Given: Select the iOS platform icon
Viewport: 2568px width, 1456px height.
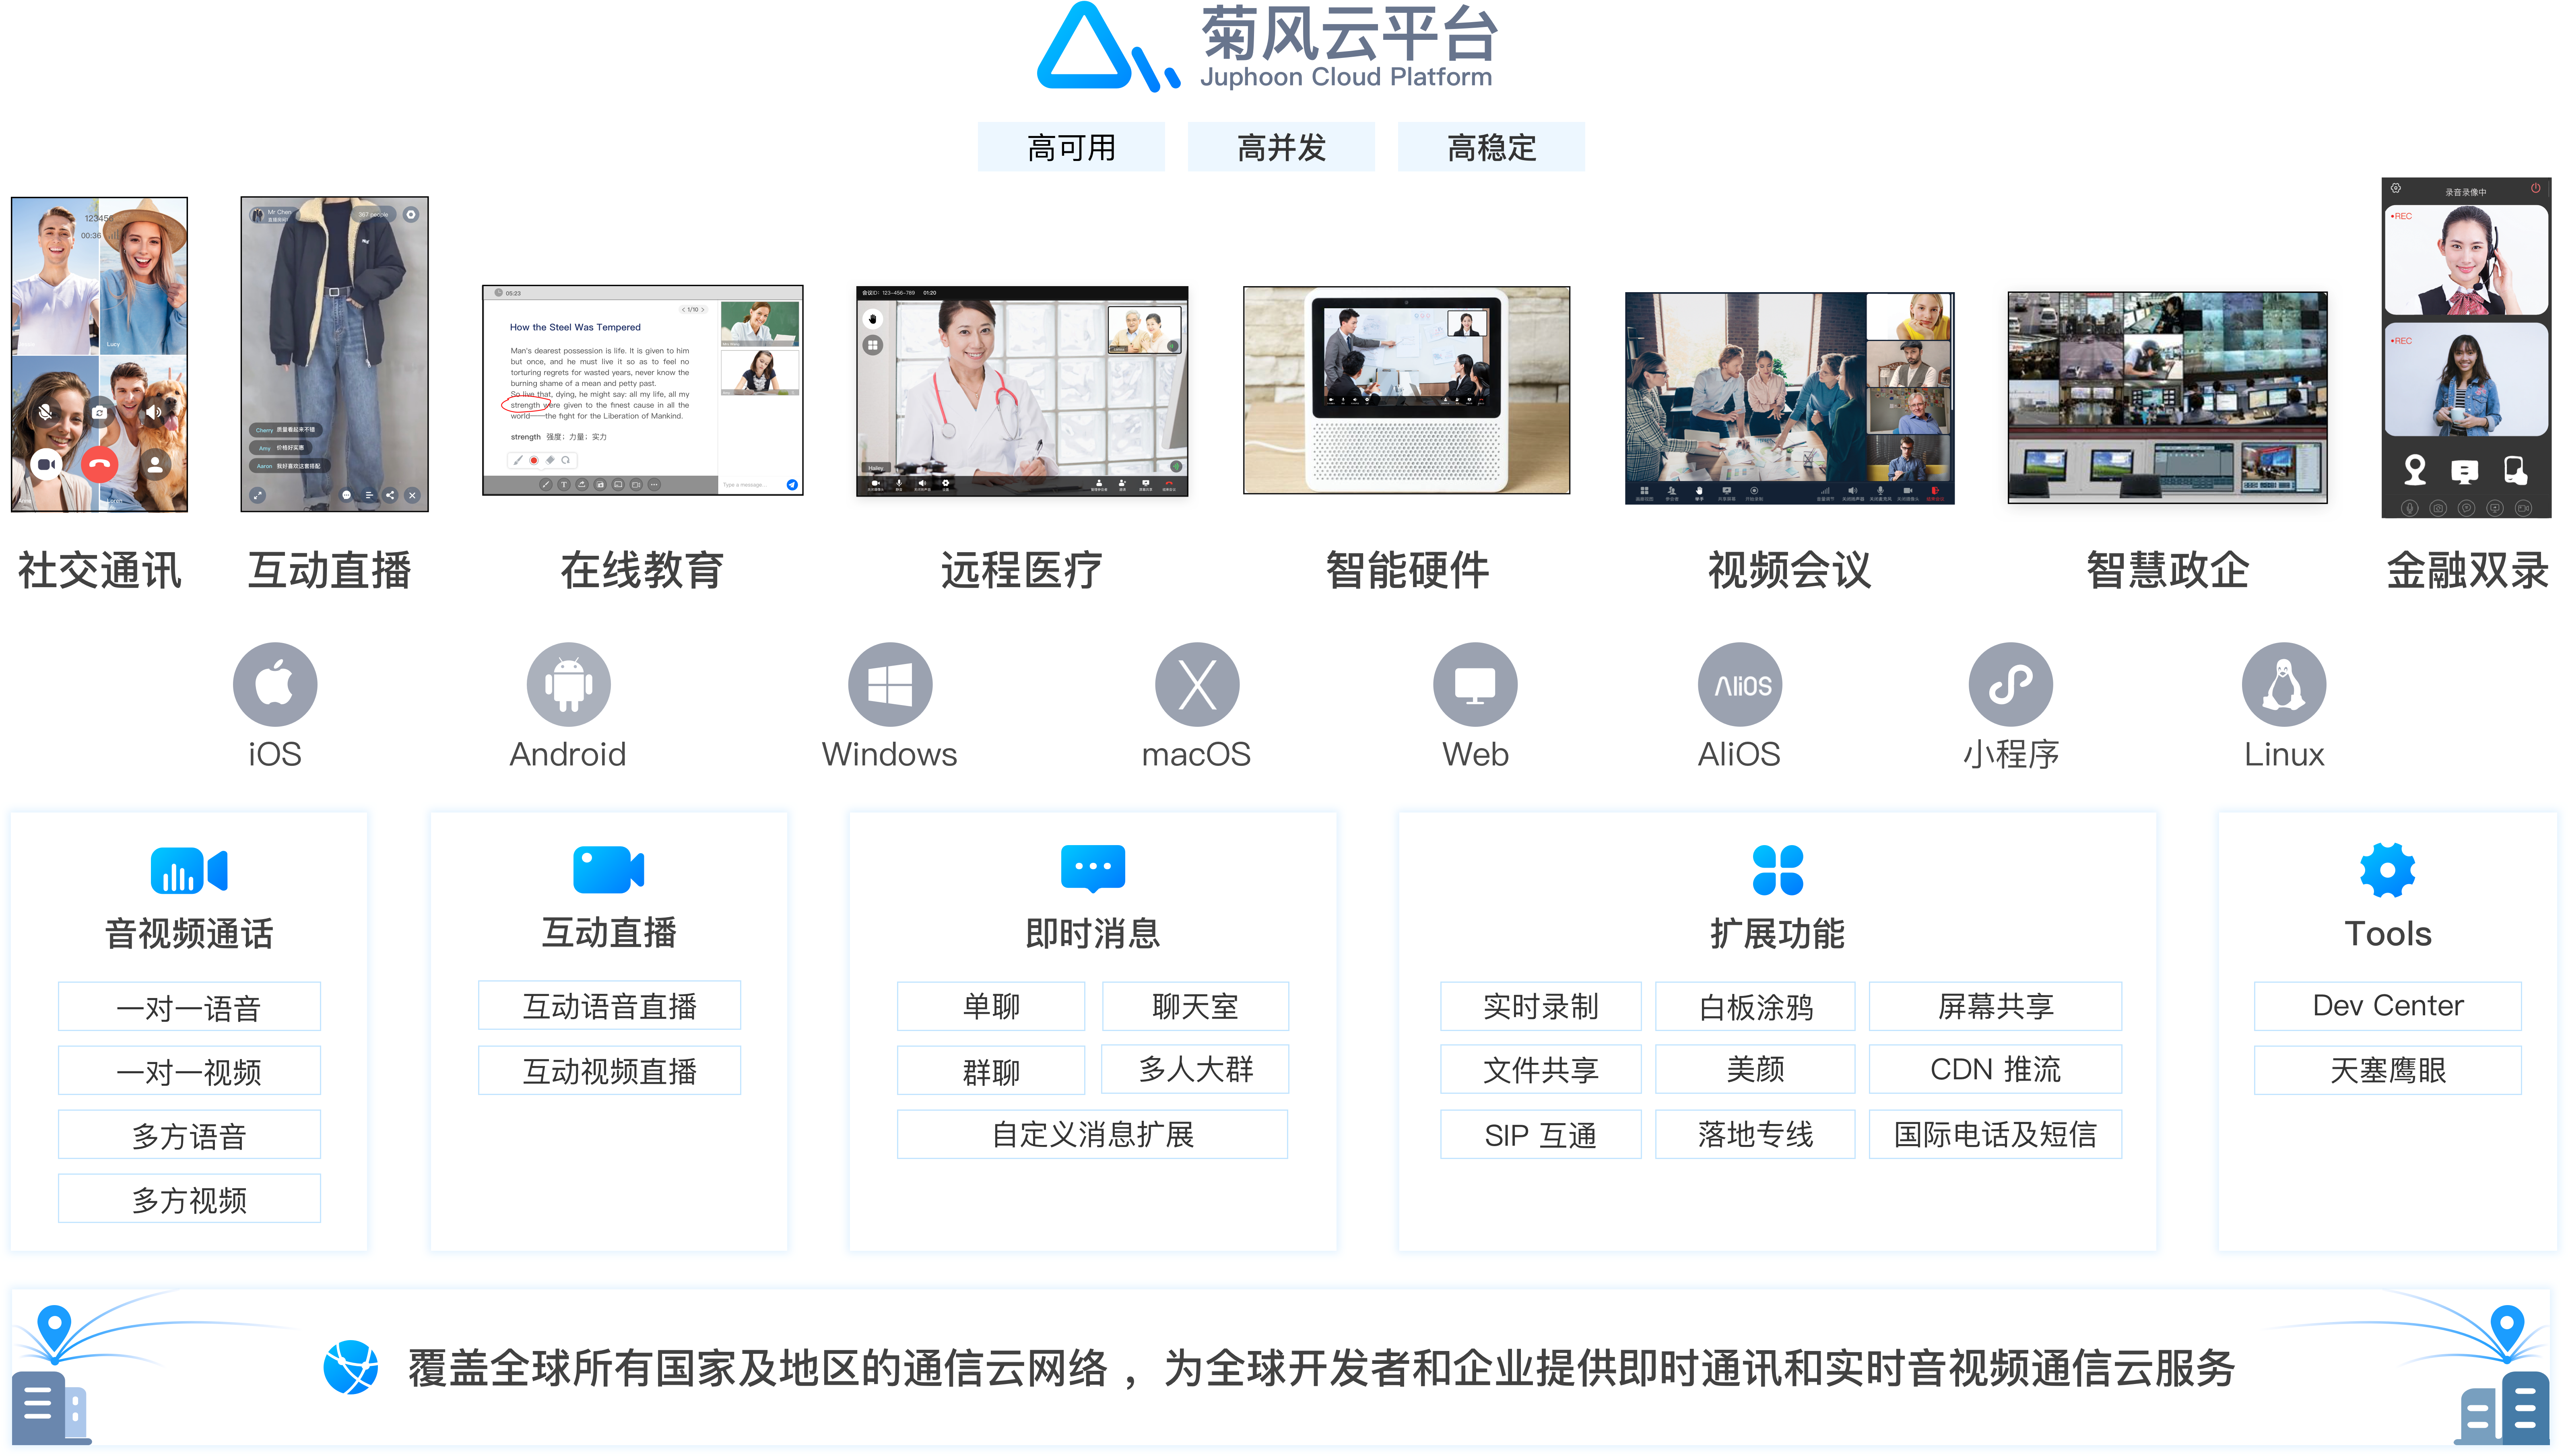Looking at the screenshot, I should [275, 684].
